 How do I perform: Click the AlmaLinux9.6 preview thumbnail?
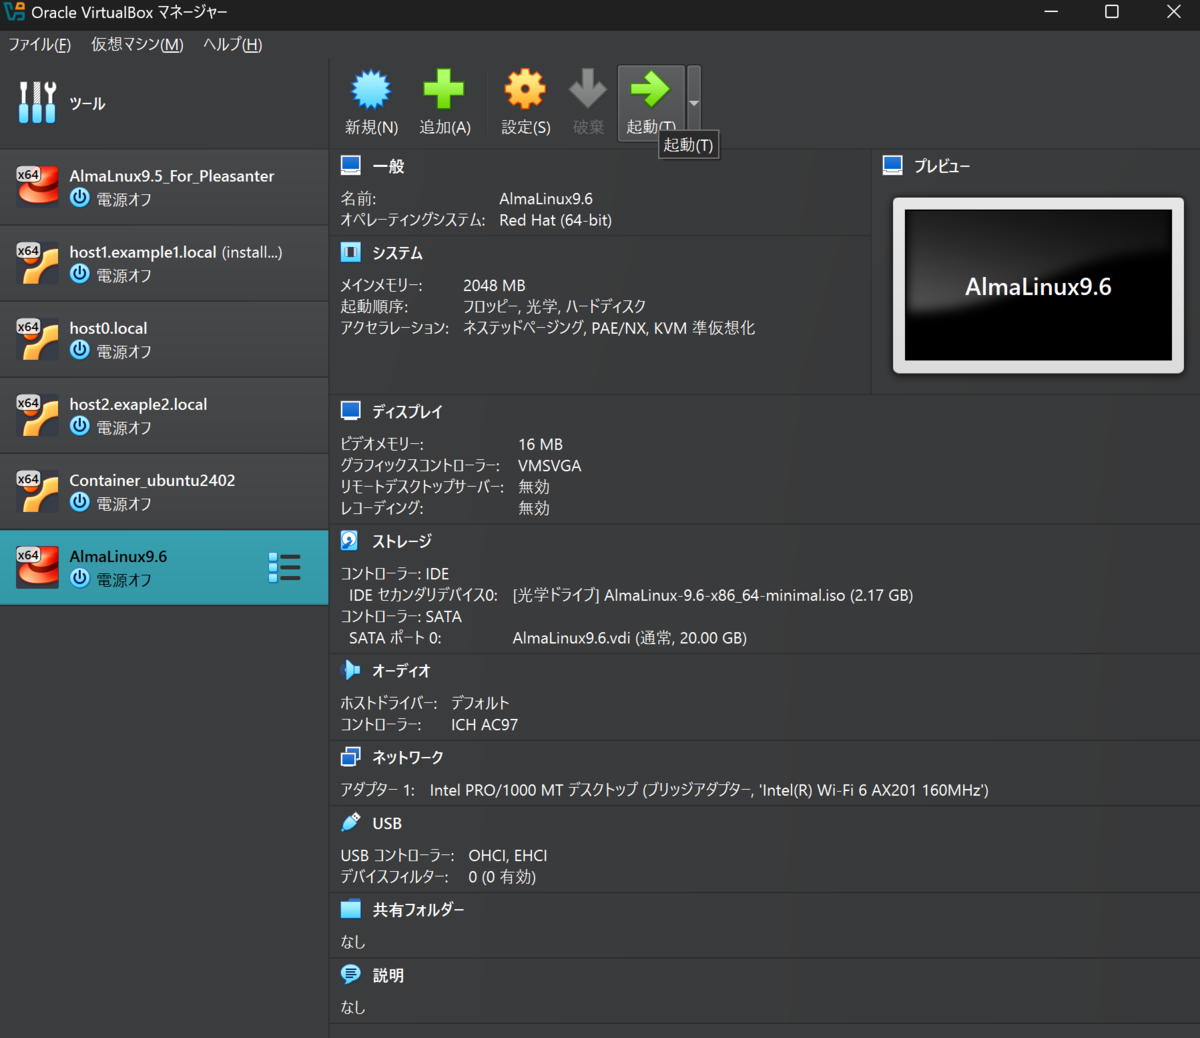click(x=1038, y=285)
